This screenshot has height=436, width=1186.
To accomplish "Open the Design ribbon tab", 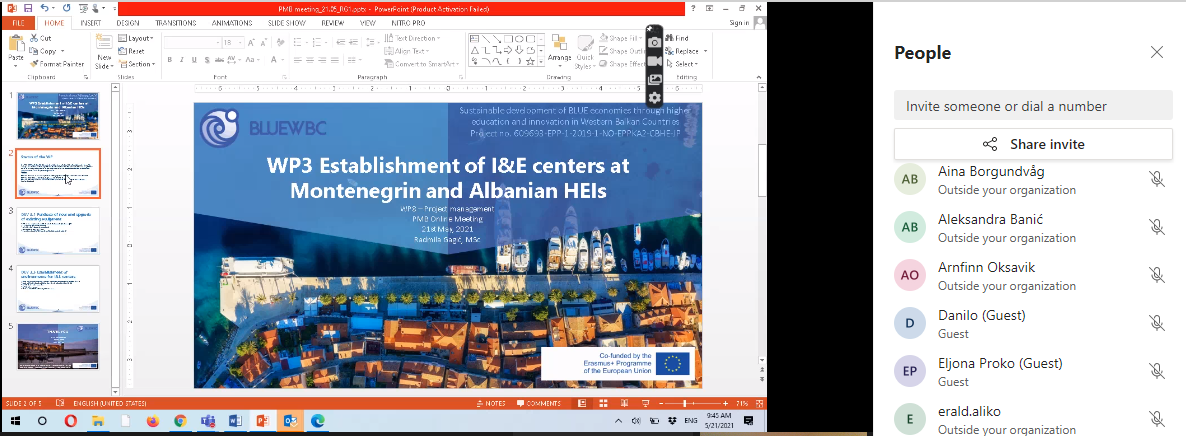I will click(x=128, y=22).
